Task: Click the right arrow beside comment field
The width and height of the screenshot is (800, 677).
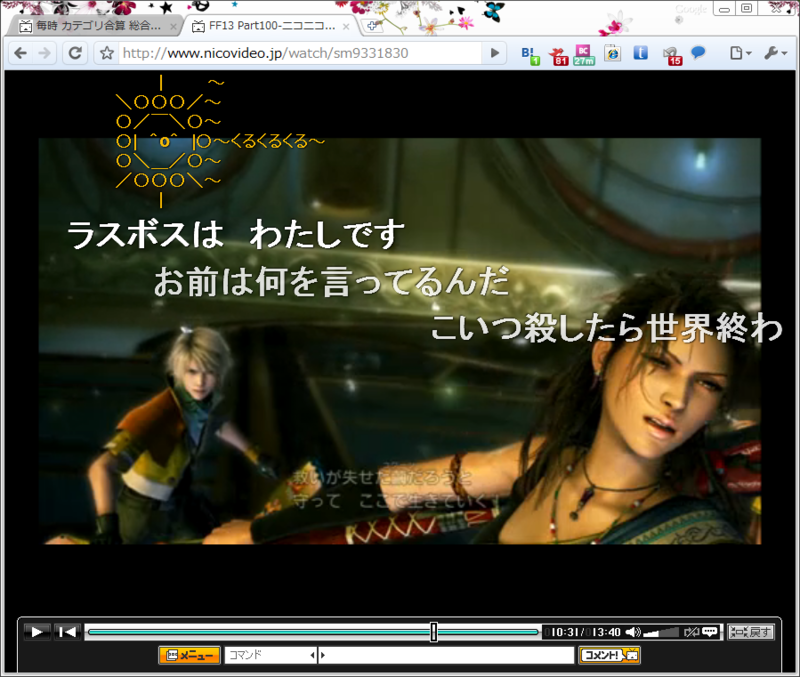Action: pos(322,655)
